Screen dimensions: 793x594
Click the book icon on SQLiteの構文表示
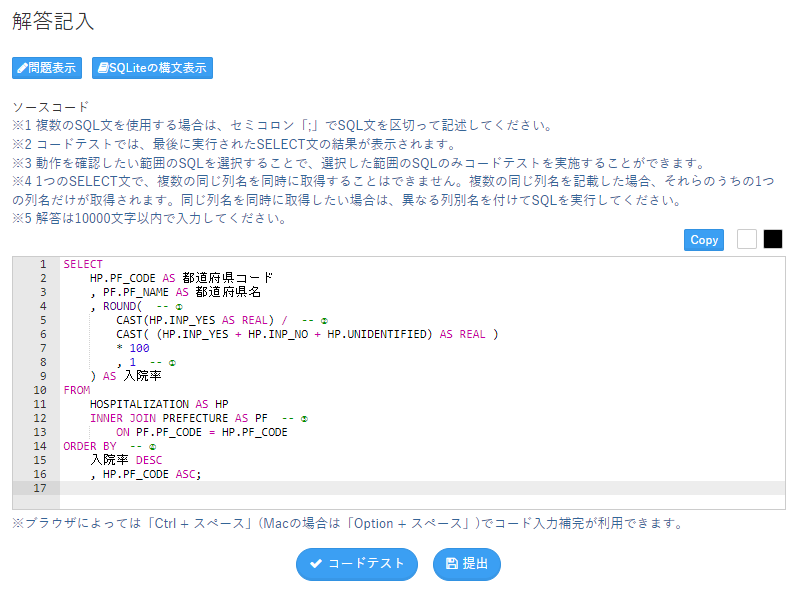tap(103, 68)
